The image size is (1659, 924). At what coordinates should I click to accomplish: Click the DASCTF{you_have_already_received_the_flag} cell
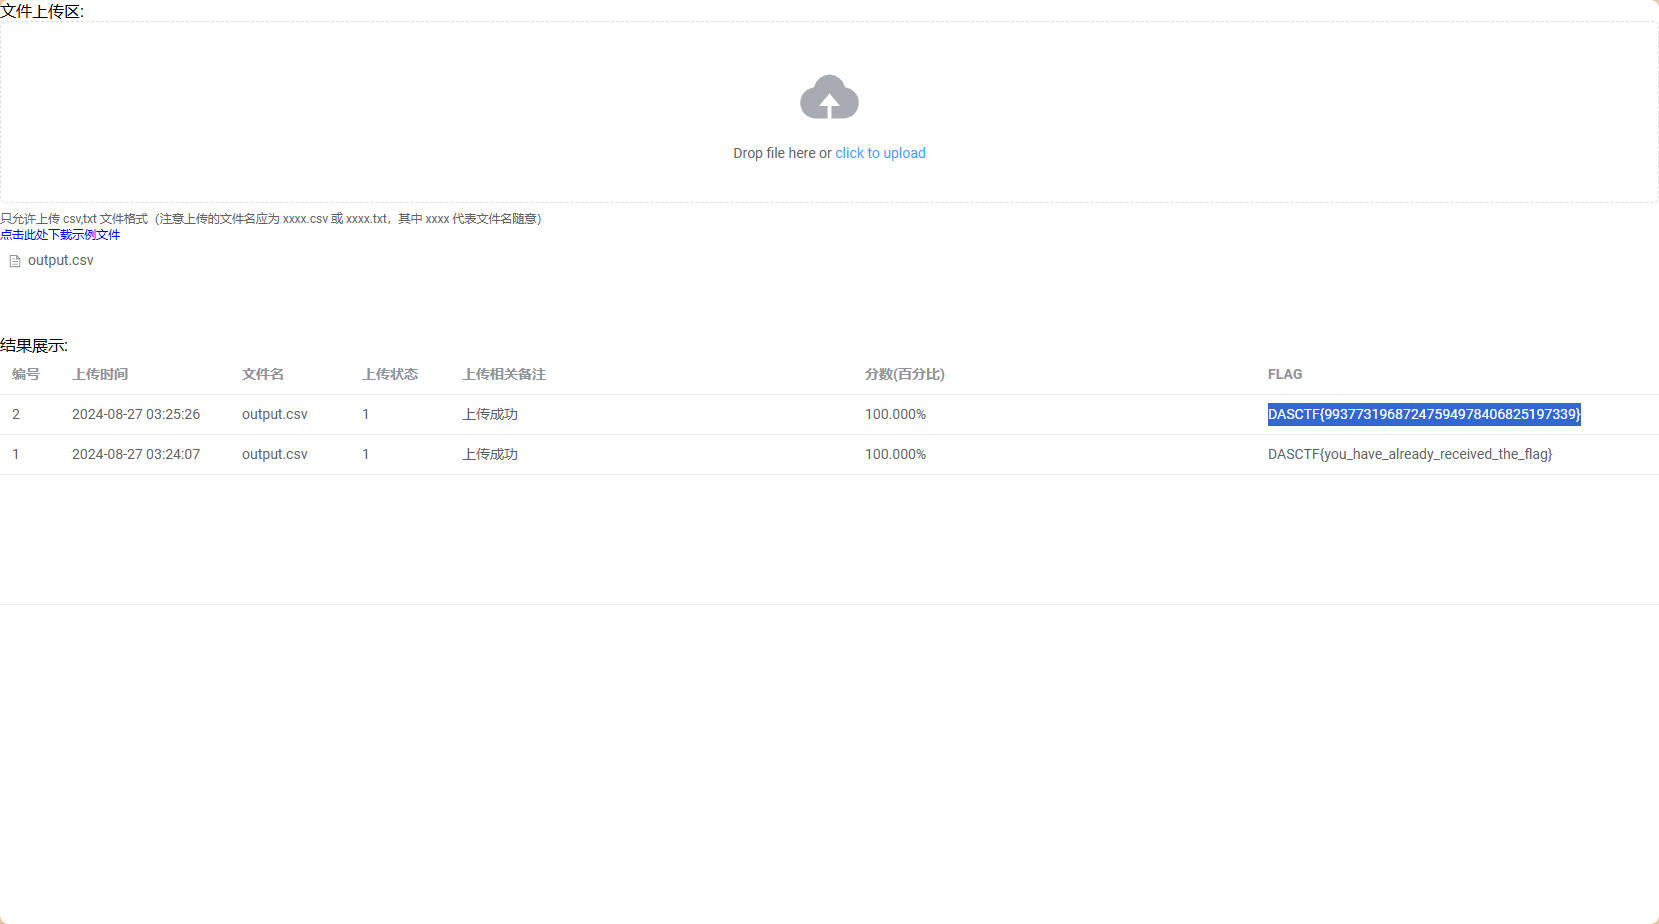click(x=1410, y=454)
